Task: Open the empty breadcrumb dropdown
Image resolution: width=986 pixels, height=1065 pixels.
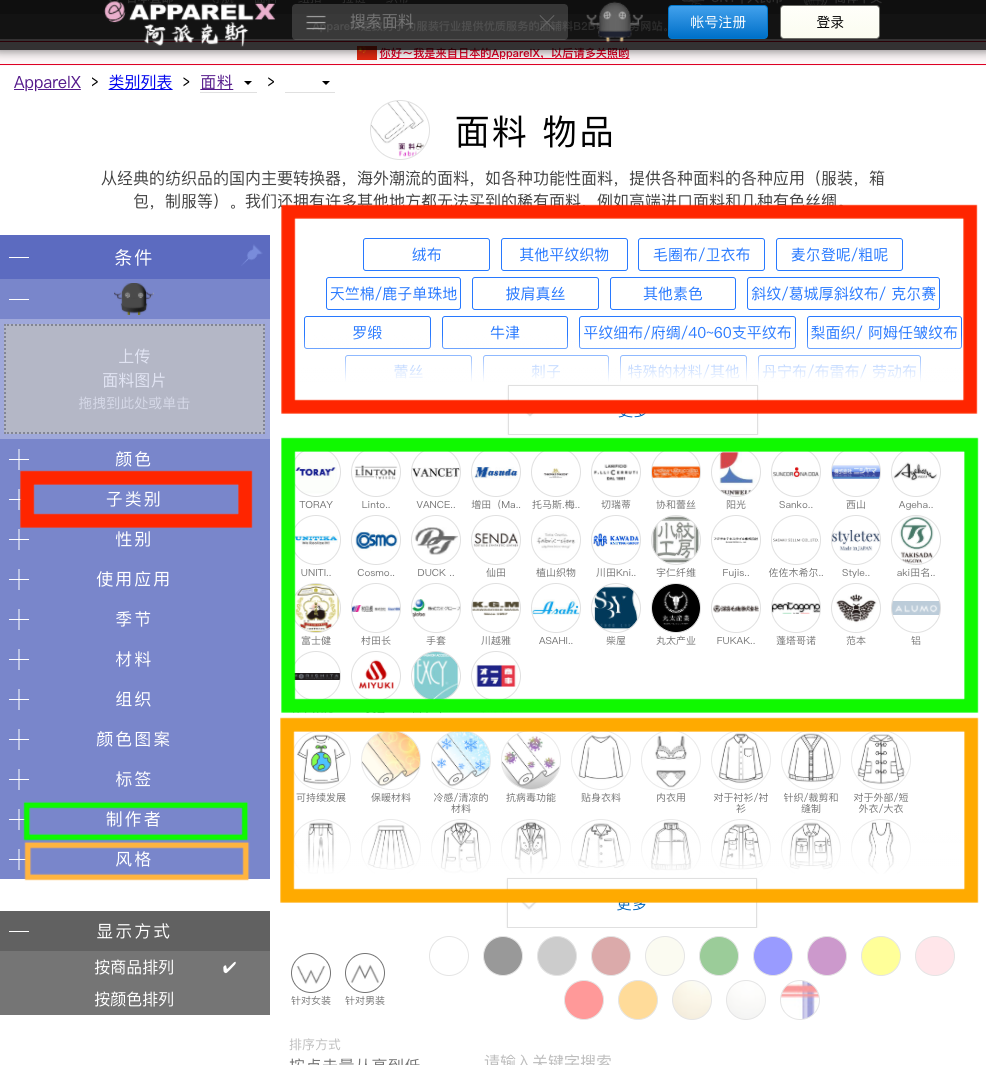Action: pos(310,83)
